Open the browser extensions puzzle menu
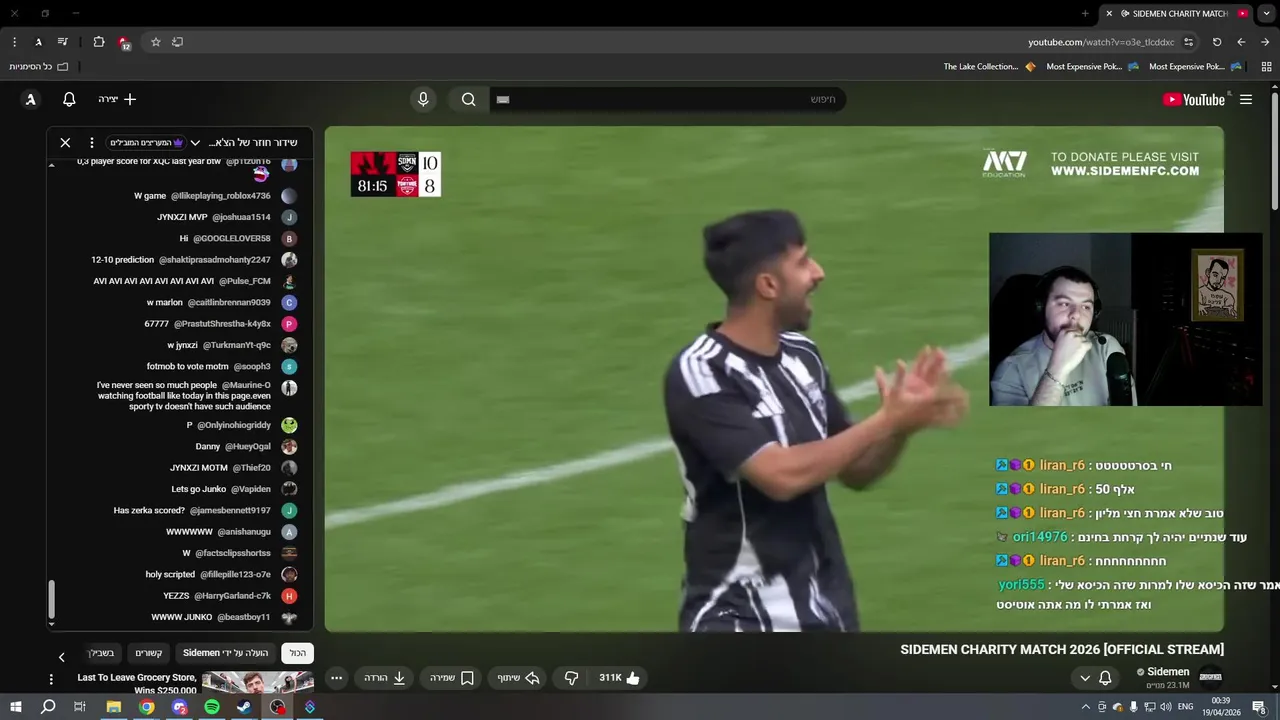1280x720 pixels. pos(99,42)
